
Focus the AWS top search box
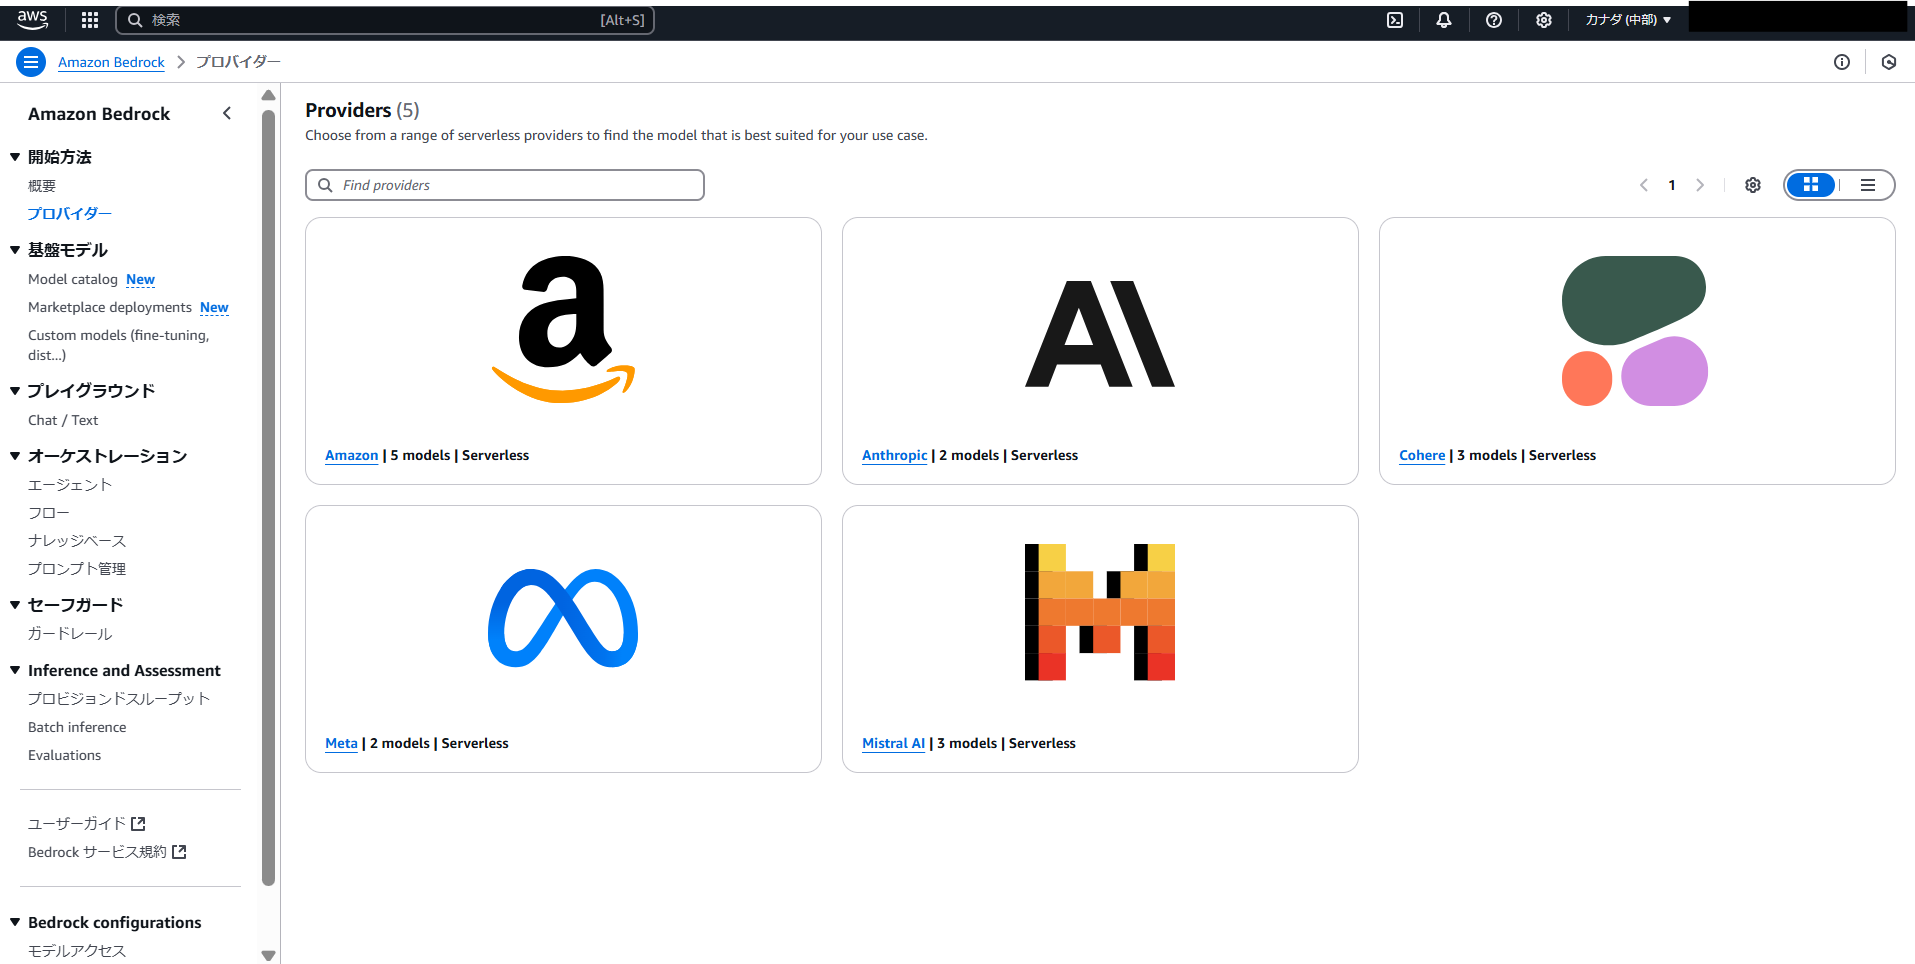tap(385, 20)
